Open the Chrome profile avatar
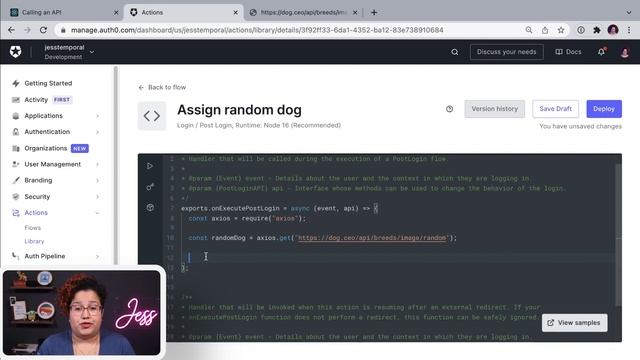This screenshot has height=360, width=640. pos(613,30)
